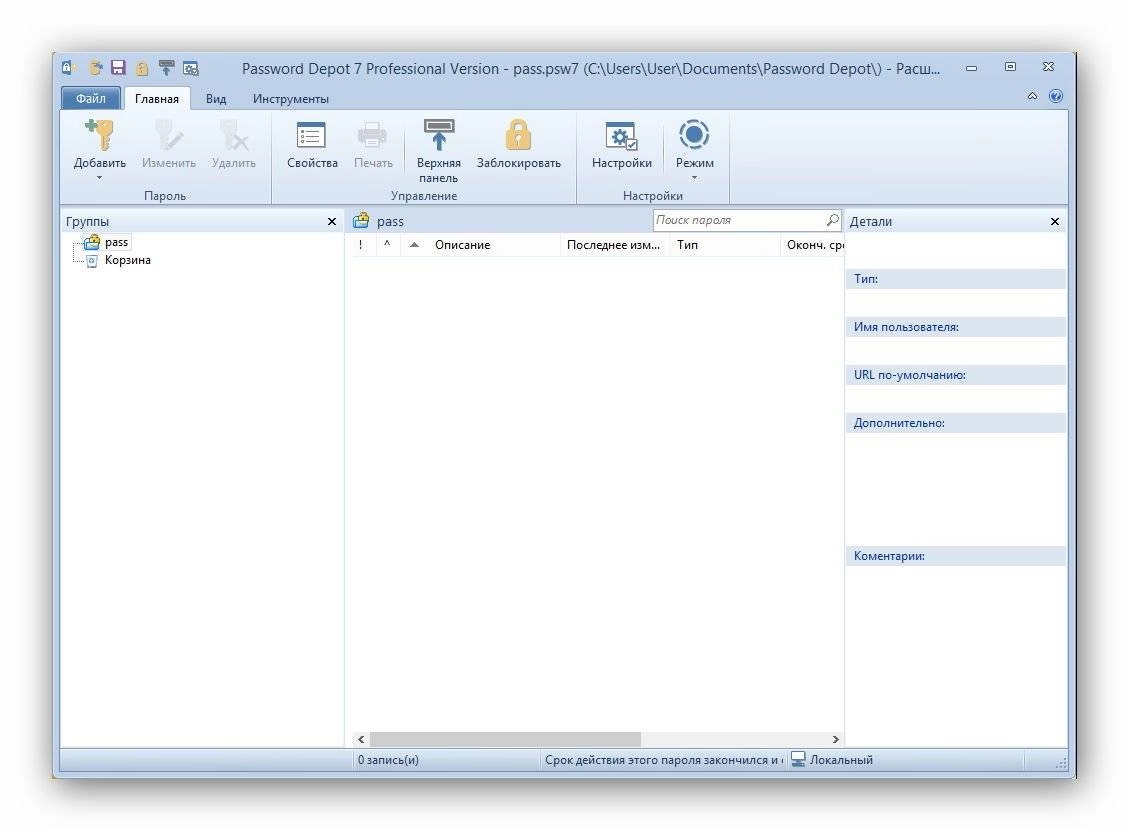The image size is (1129, 831).
Task: Open Настройки in the ribbon
Action: [622, 145]
